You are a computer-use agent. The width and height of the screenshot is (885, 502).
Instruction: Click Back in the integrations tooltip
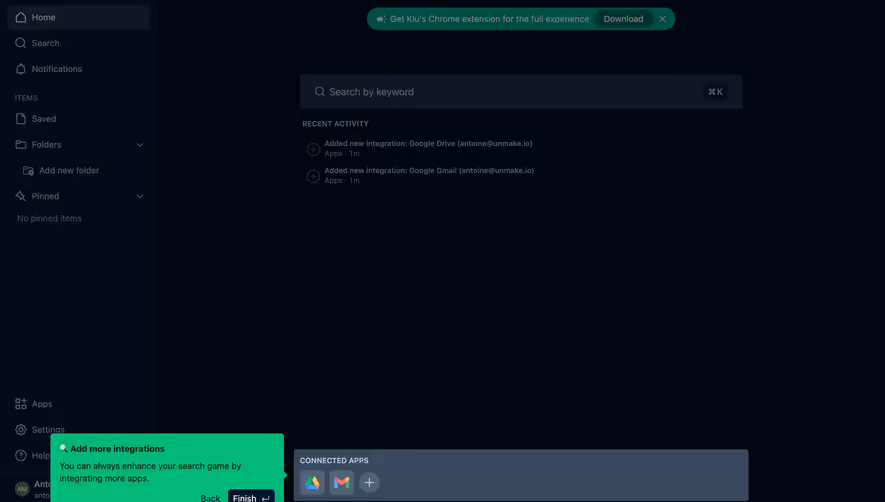point(210,498)
